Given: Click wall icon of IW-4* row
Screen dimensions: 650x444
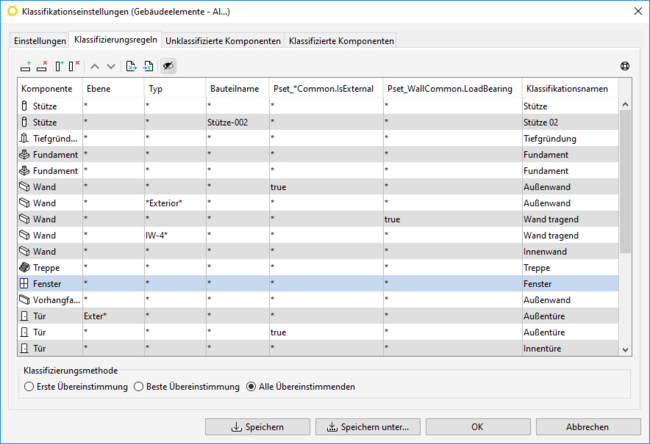Looking at the screenshot, I should pyautogui.click(x=24, y=235).
